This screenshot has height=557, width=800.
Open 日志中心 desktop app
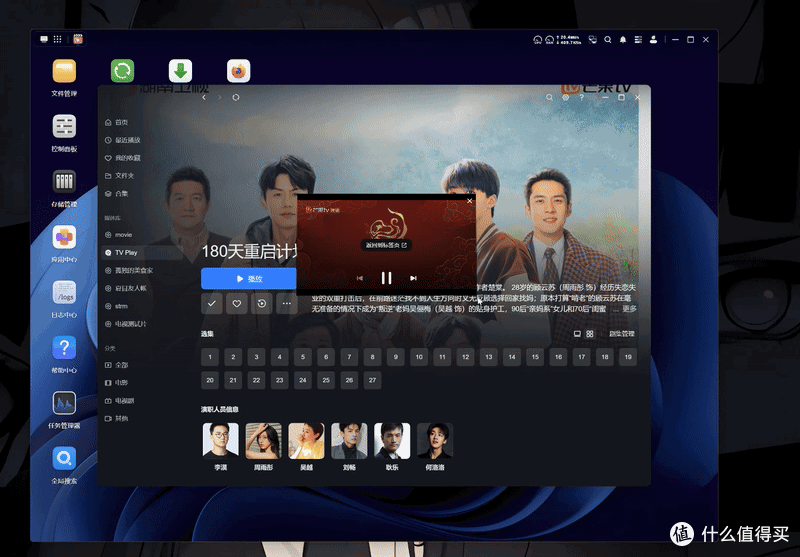pyautogui.click(x=64, y=293)
